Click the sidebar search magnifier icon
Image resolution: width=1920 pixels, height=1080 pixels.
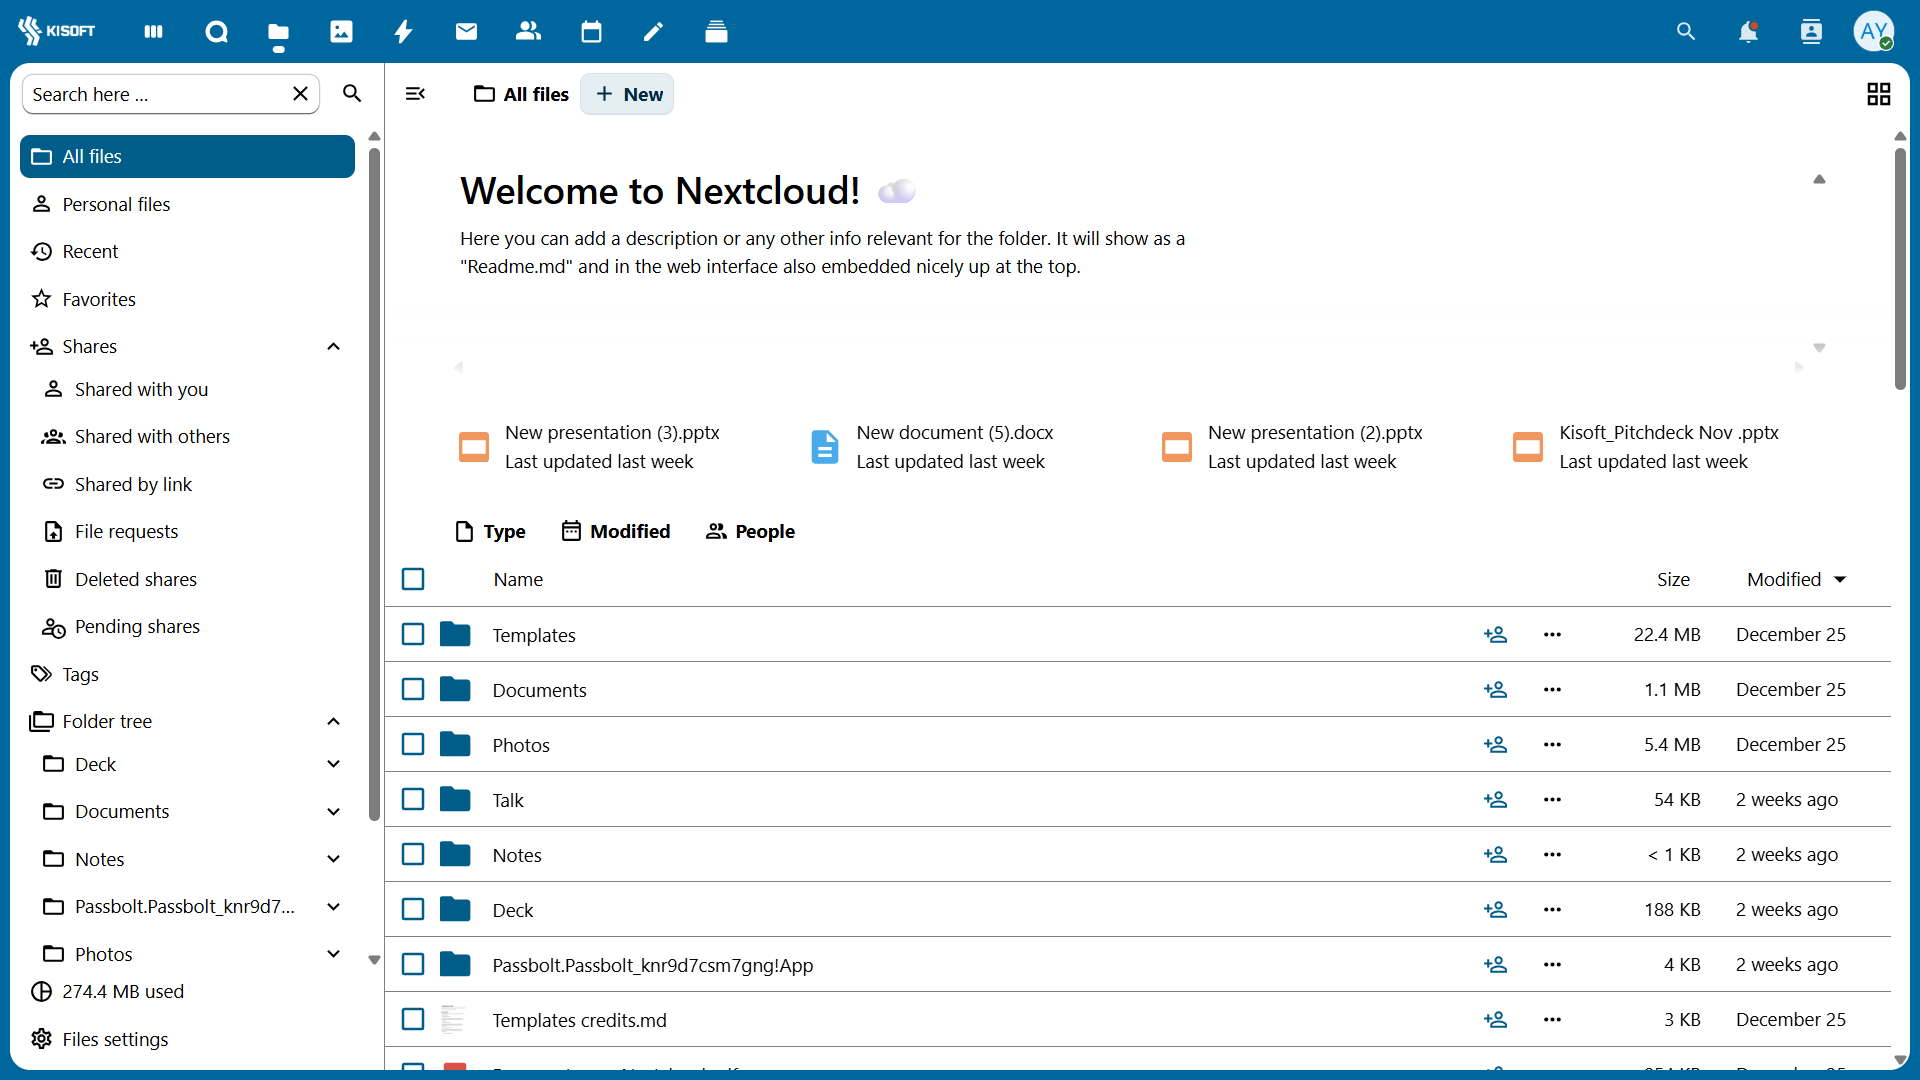[352, 94]
